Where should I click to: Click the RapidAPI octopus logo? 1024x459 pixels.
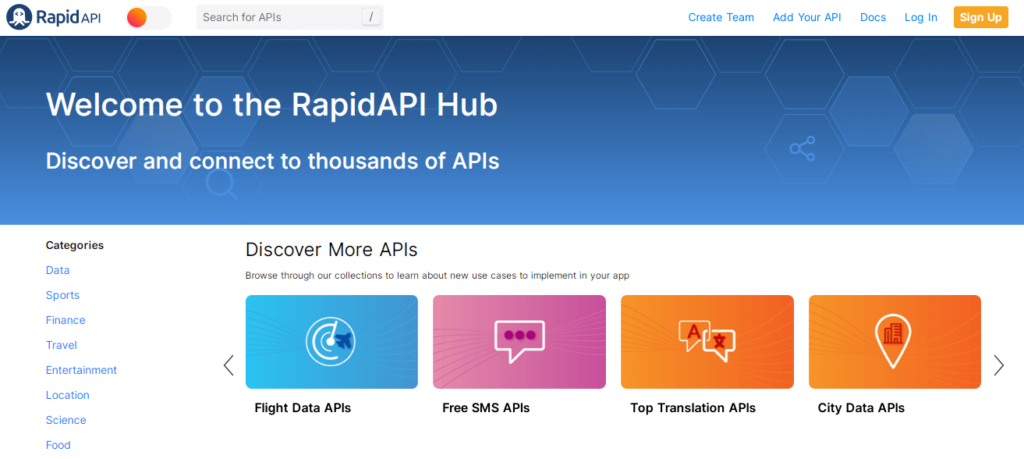pyautogui.click(x=54, y=17)
